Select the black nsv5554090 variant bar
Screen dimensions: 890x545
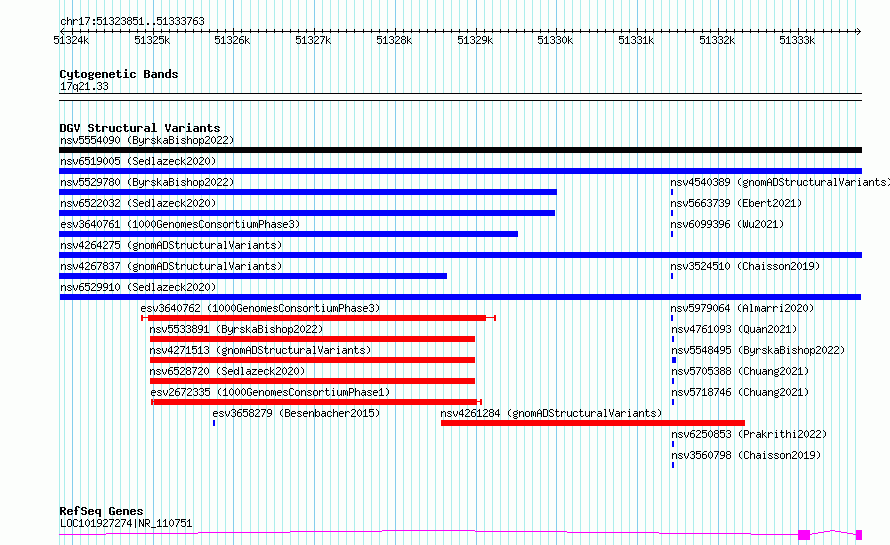tap(460, 150)
